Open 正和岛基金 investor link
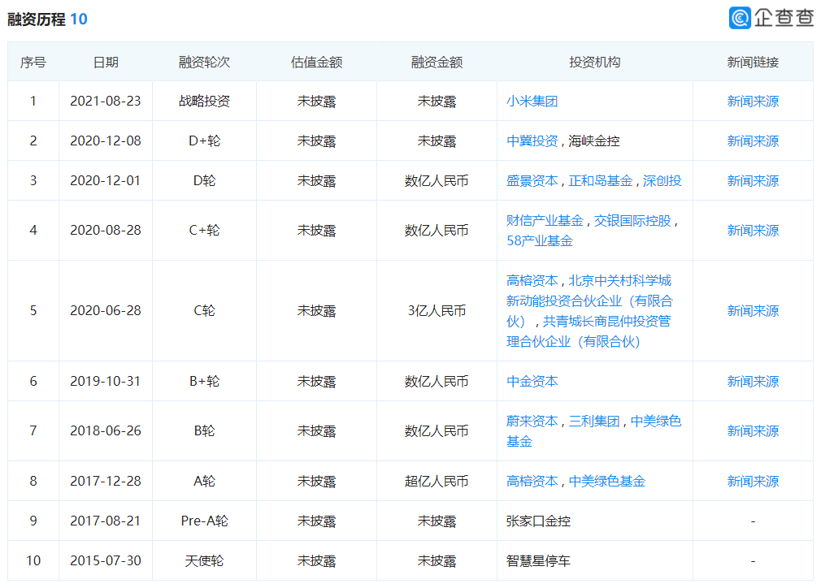Viewport: 820px width, 588px height. pos(600,180)
